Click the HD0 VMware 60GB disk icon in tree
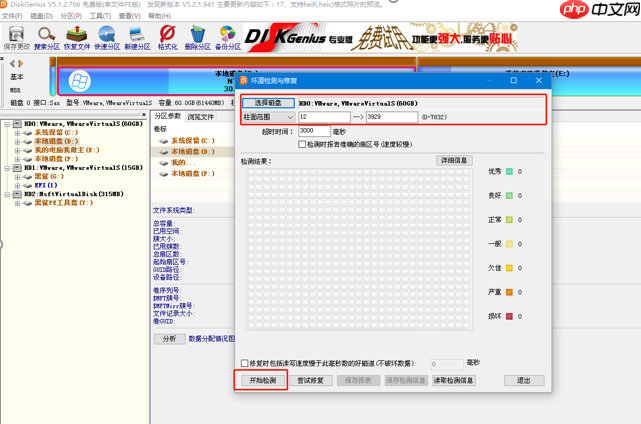Viewport: 641px width, 424px height. pyautogui.click(x=17, y=123)
